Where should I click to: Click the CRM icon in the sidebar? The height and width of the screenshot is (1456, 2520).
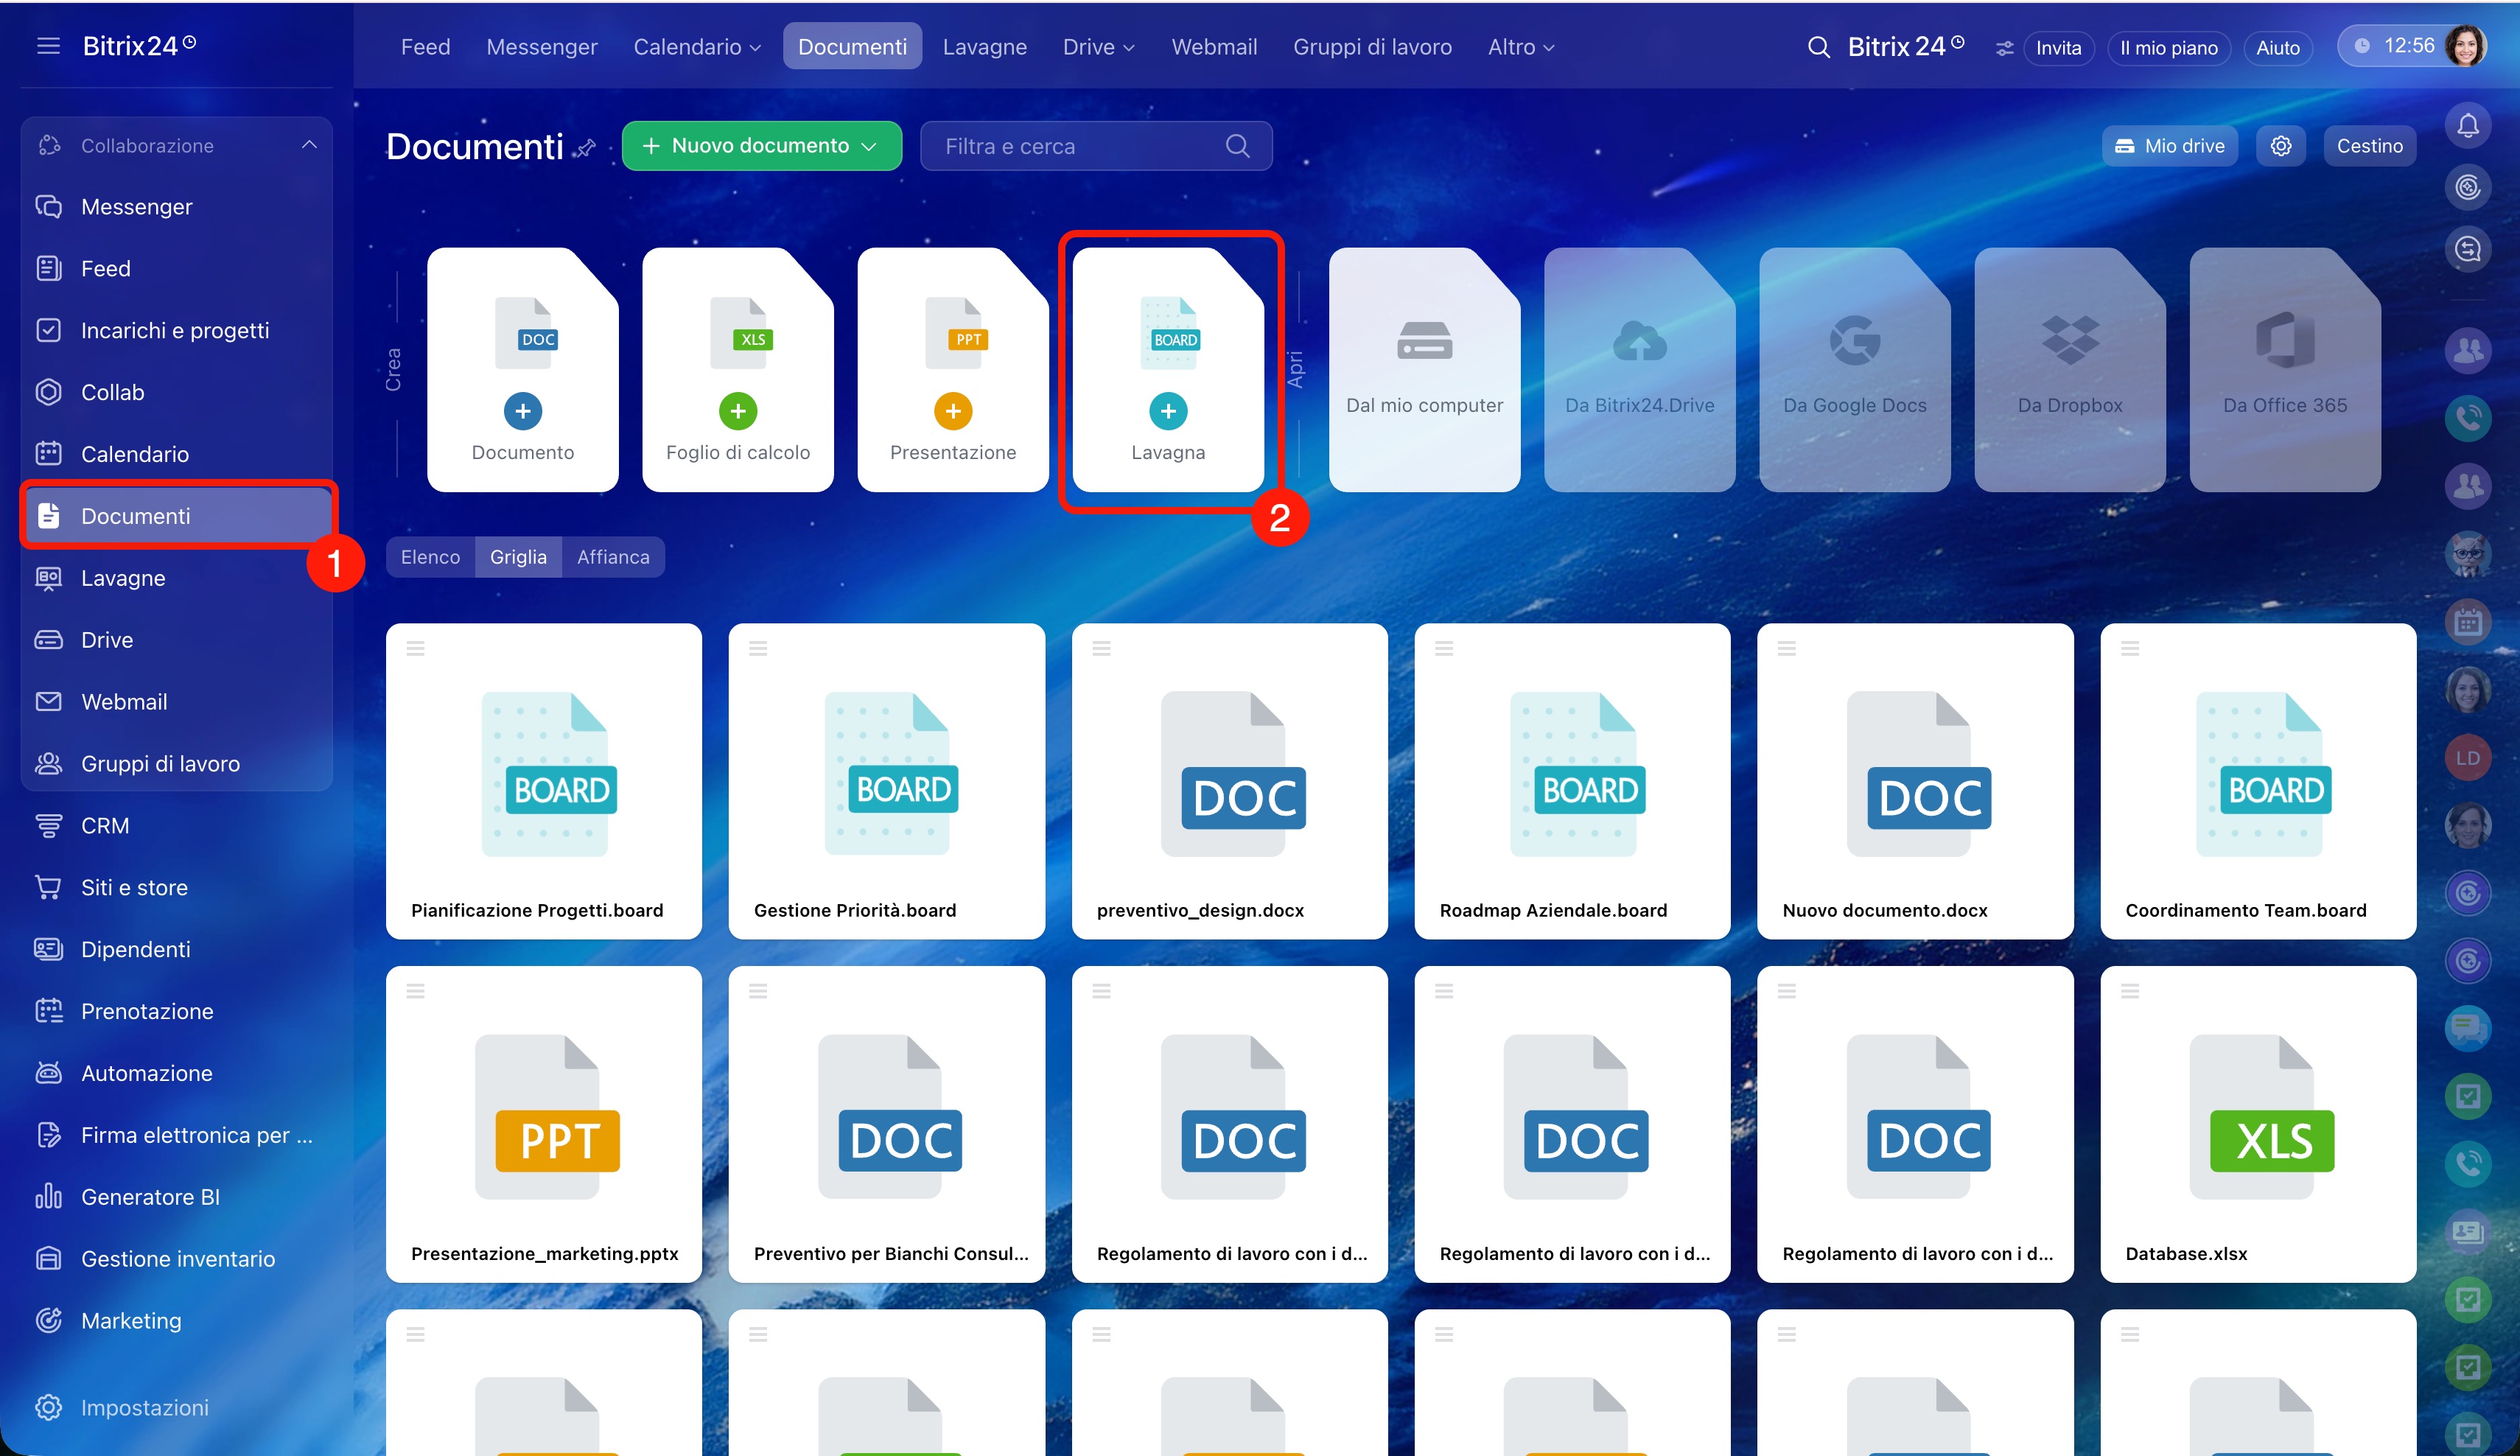click(x=49, y=826)
